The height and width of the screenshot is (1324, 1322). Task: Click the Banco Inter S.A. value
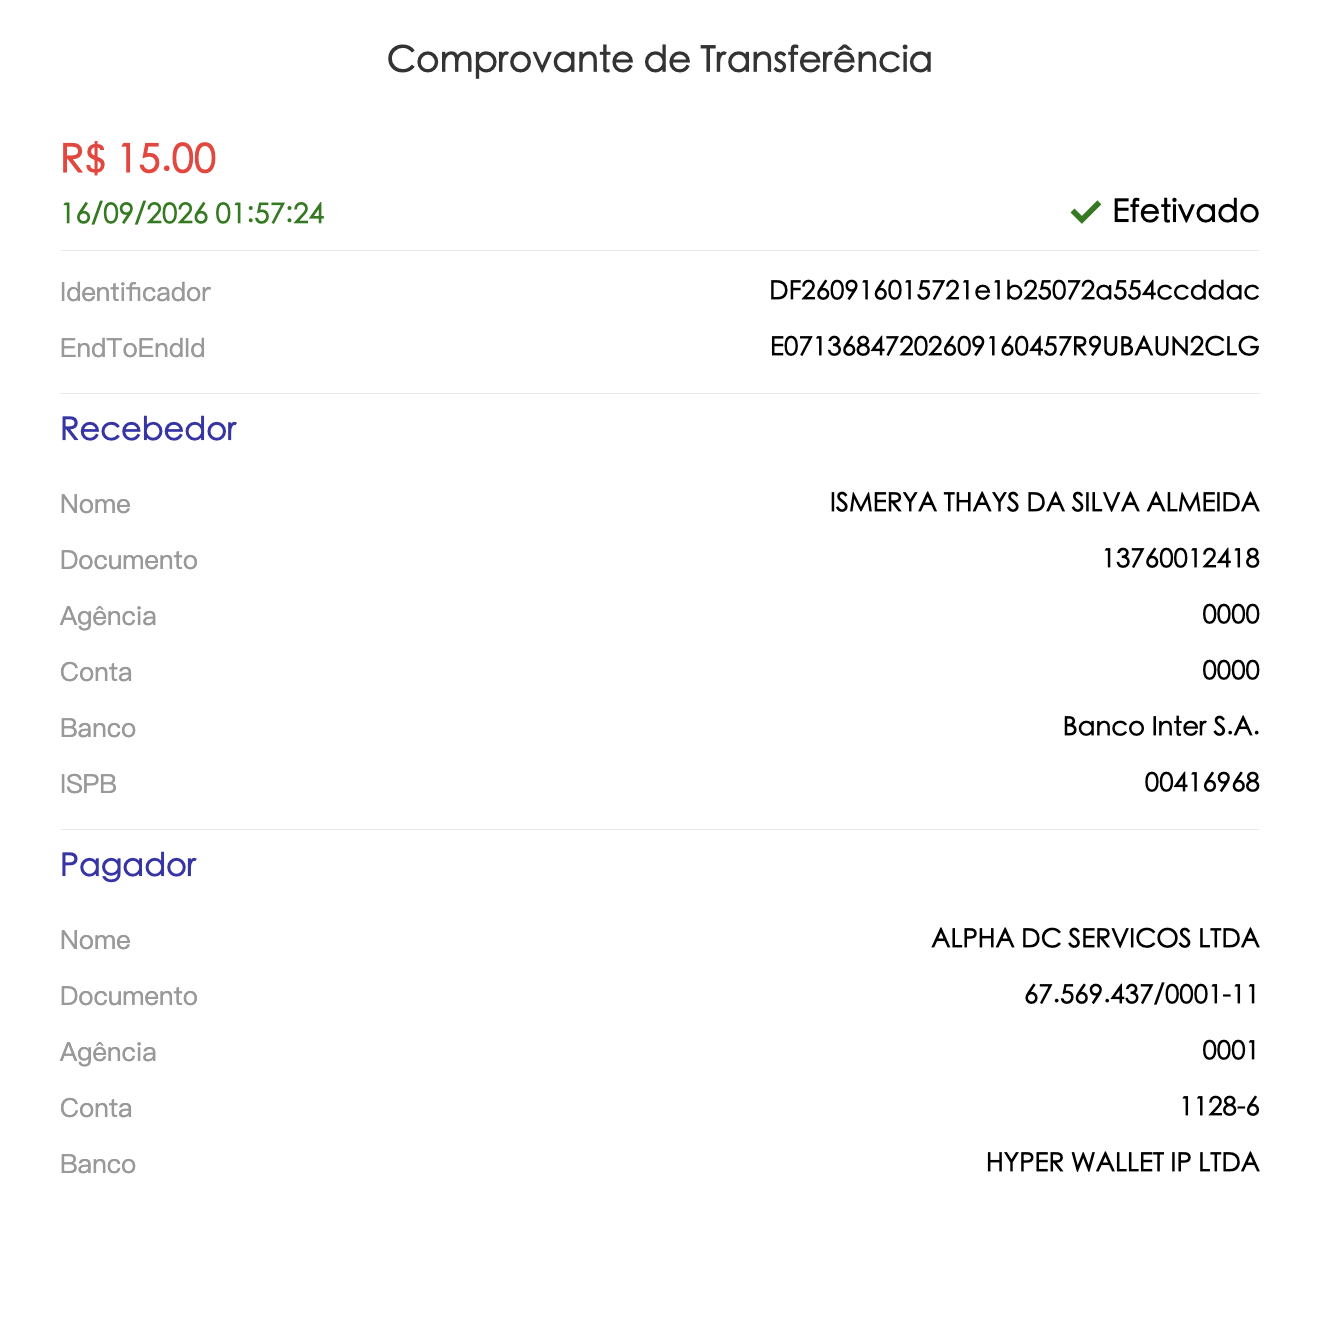(x=1161, y=726)
